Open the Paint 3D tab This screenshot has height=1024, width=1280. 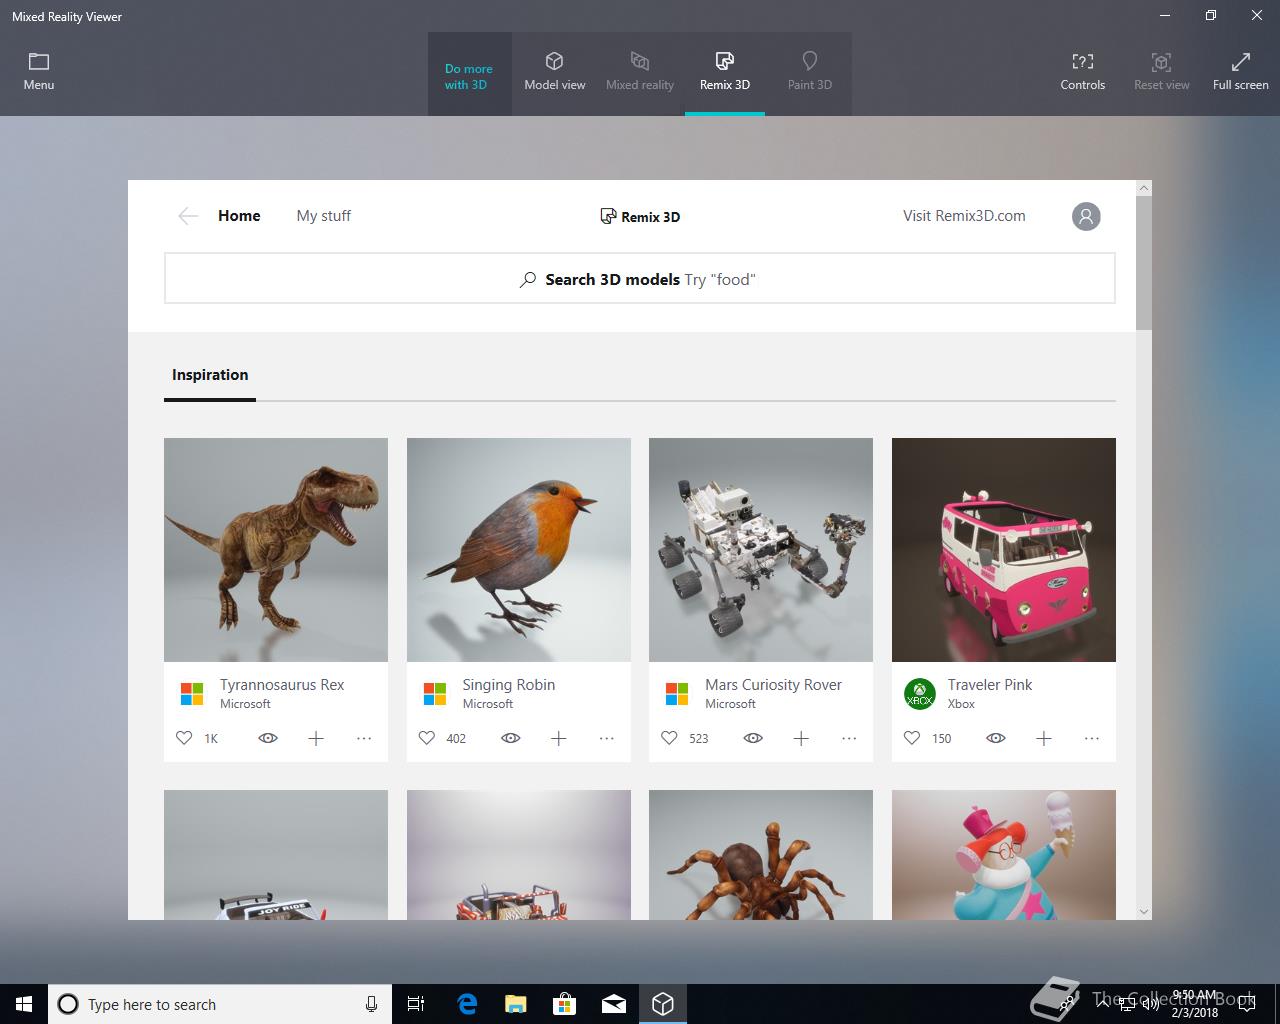pyautogui.click(x=810, y=73)
